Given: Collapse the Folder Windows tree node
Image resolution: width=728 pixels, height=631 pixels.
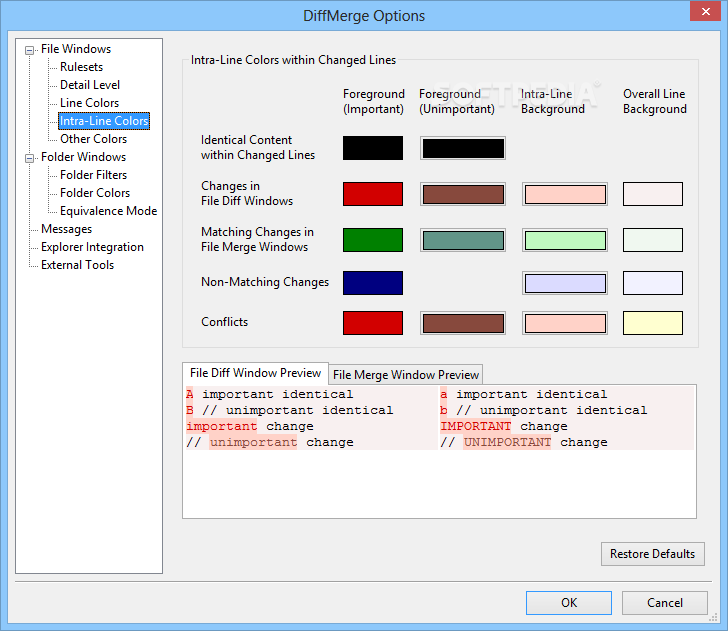Looking at the screenshot, I should (x=29, y=158).
